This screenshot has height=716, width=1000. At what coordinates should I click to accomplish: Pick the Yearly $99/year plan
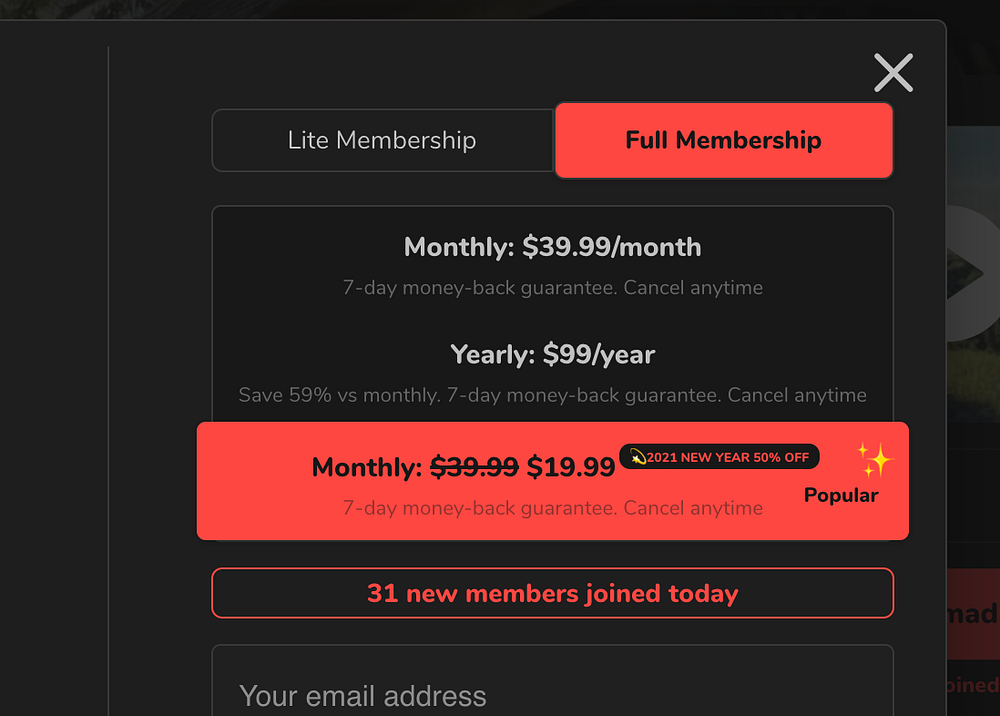pos(552,354)
